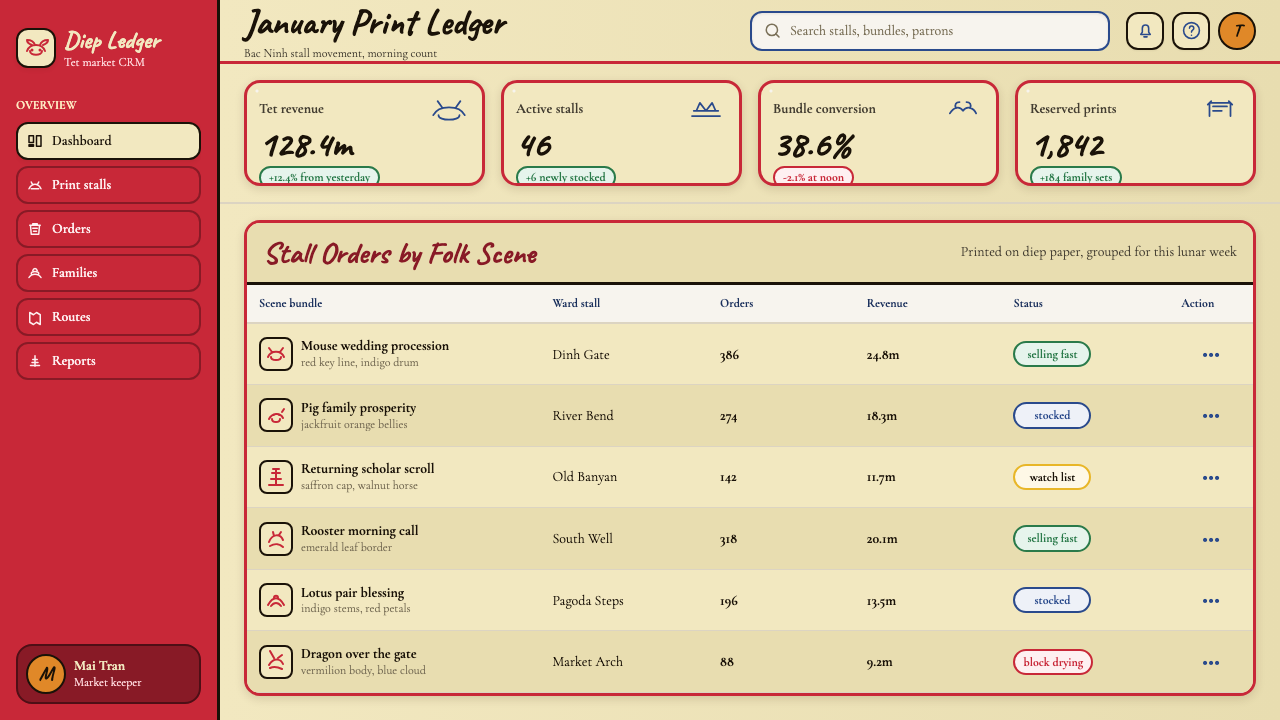Click the T user avatar button

pos(1237,31)
